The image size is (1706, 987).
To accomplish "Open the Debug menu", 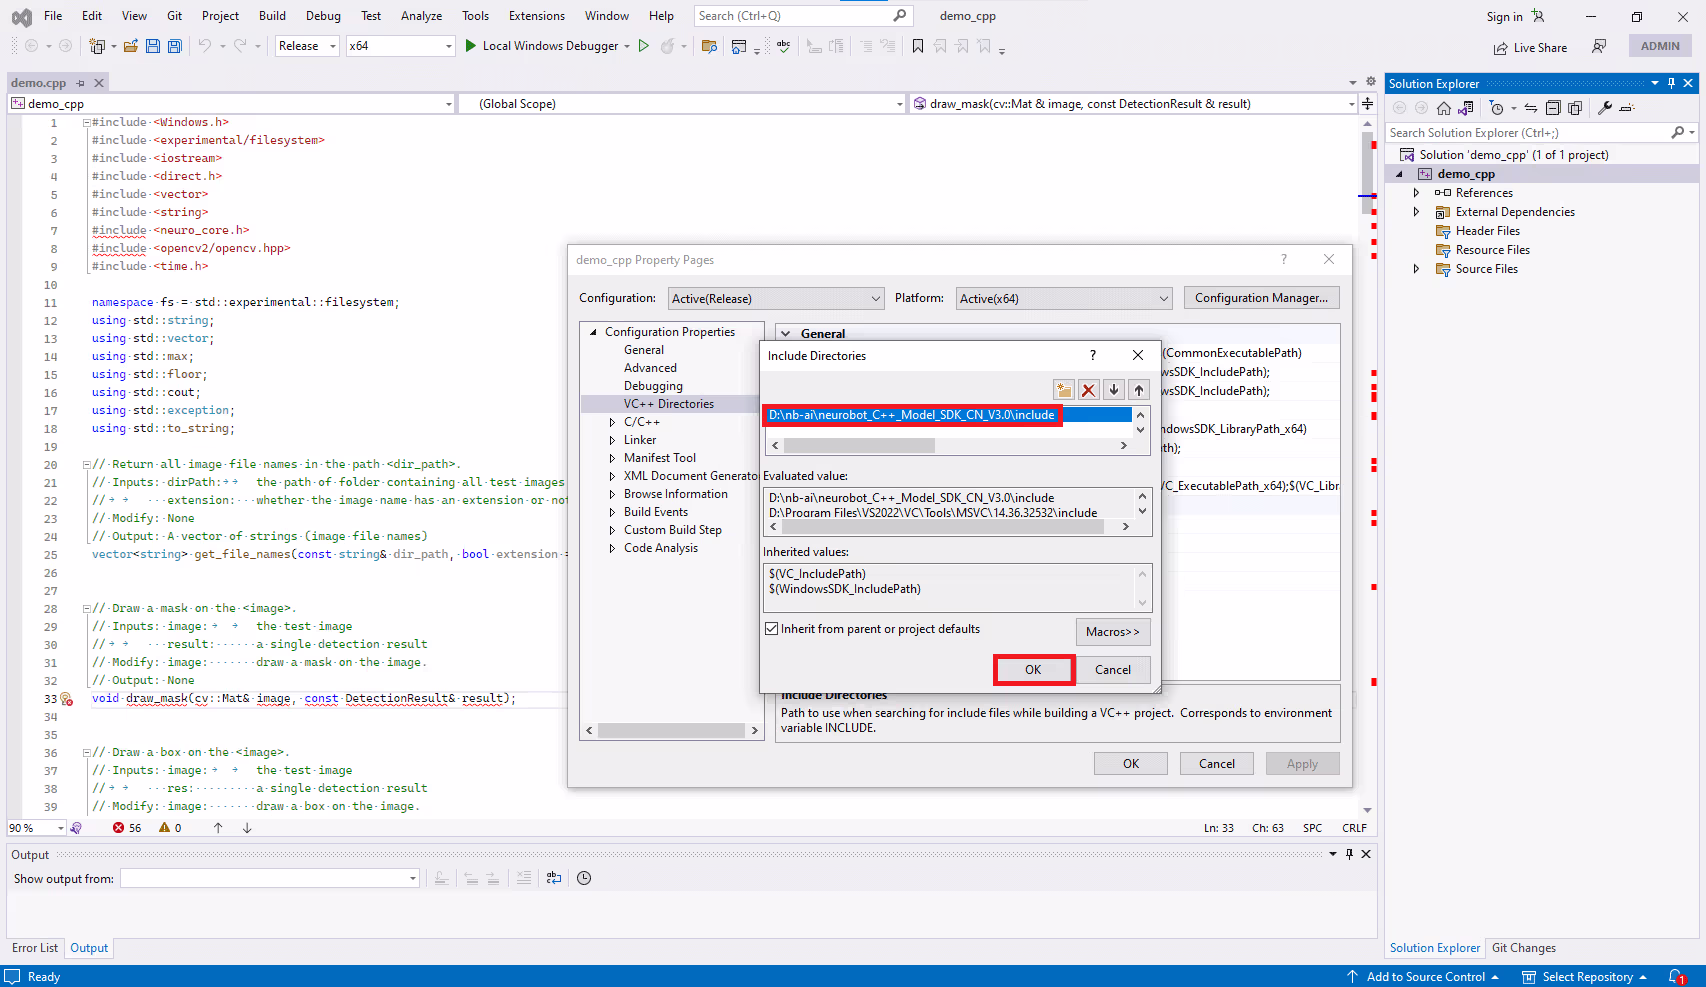I will pyautogui.click(x=323, y=16).
